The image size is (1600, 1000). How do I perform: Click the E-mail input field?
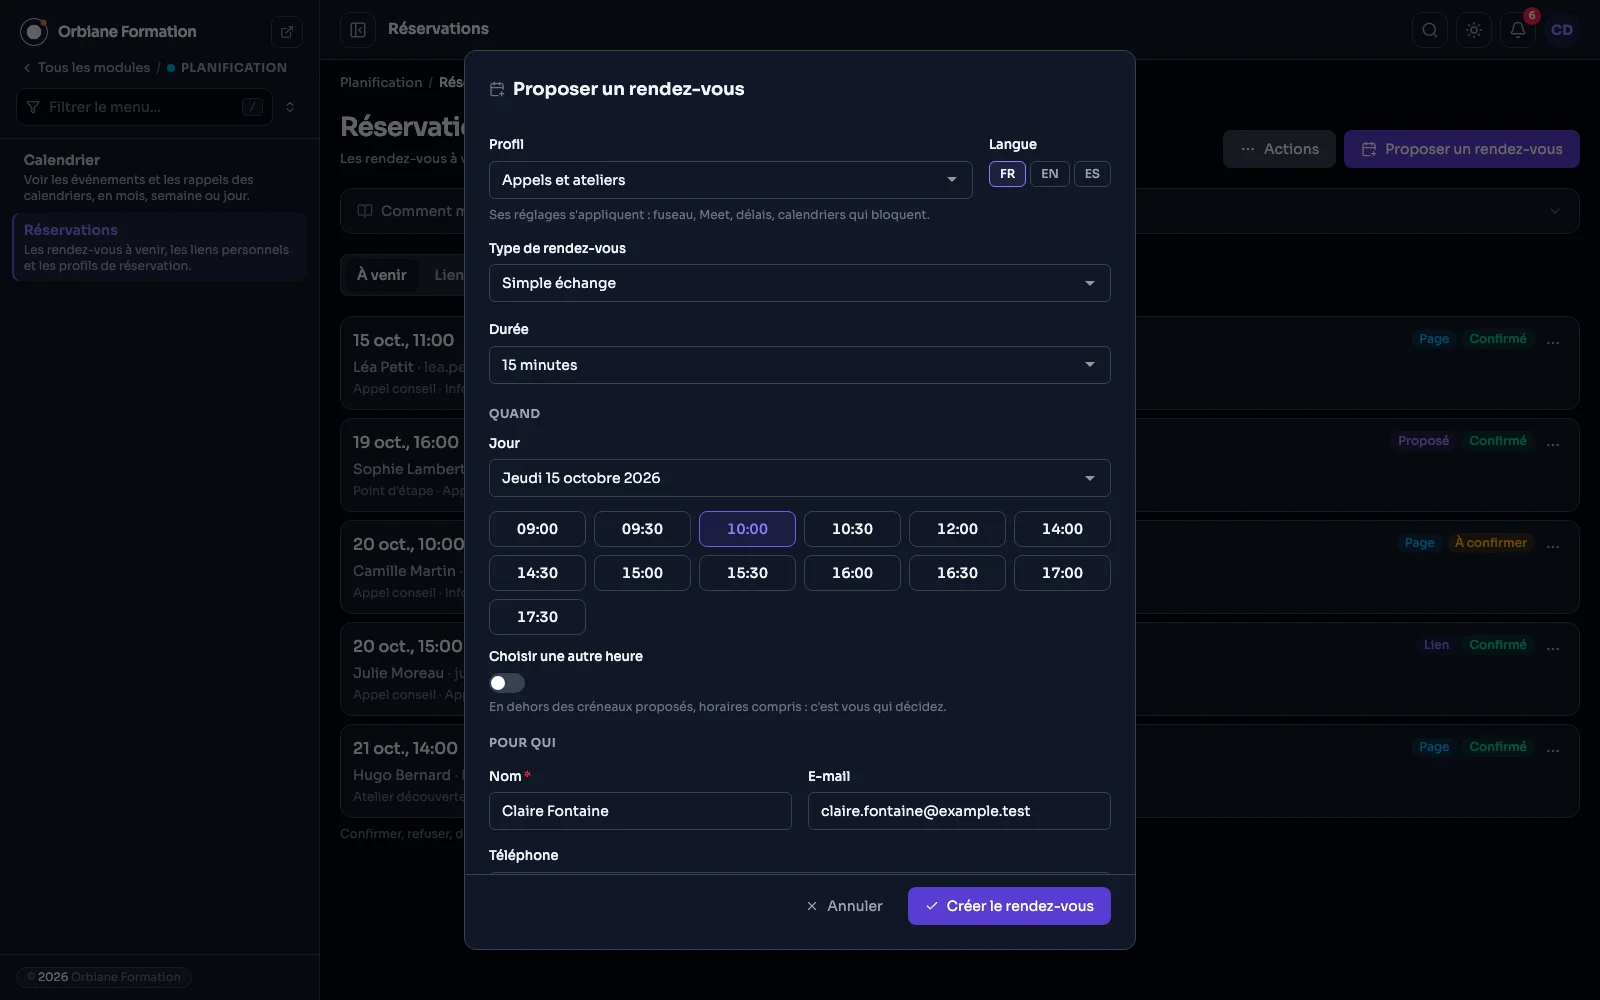(959, 811)
